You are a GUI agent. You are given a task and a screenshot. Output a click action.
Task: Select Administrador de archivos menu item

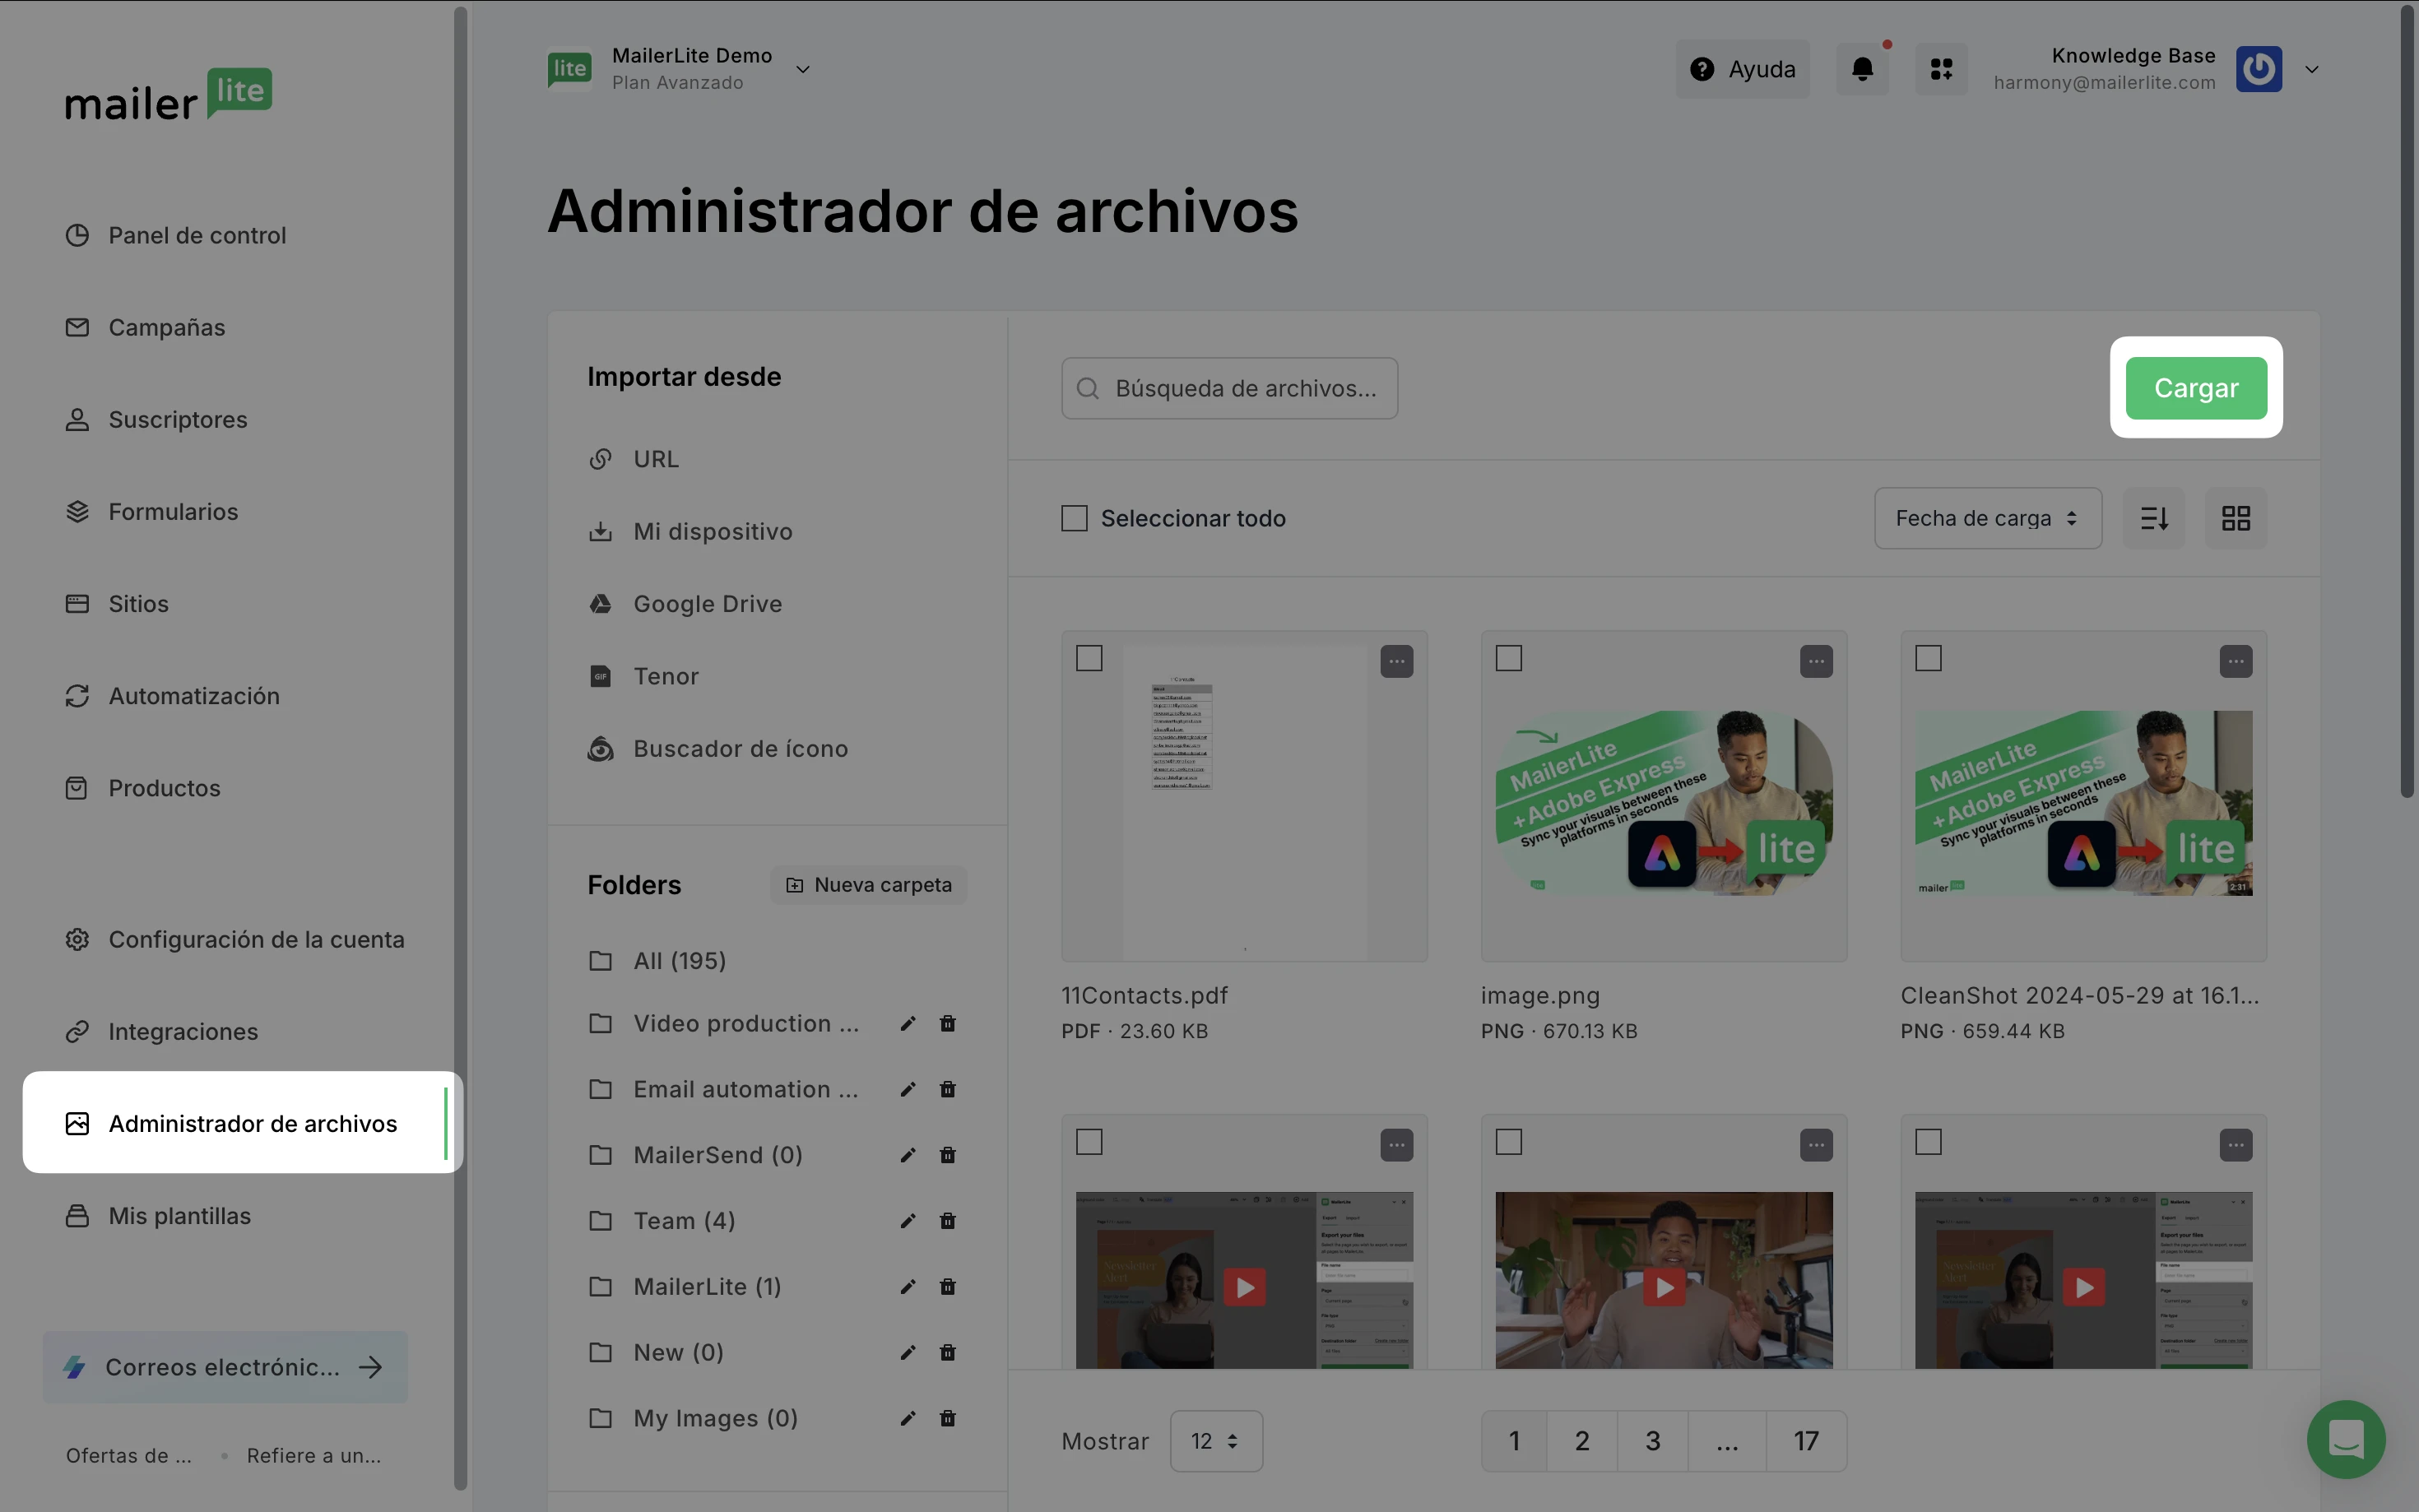tap(243, 1123)
